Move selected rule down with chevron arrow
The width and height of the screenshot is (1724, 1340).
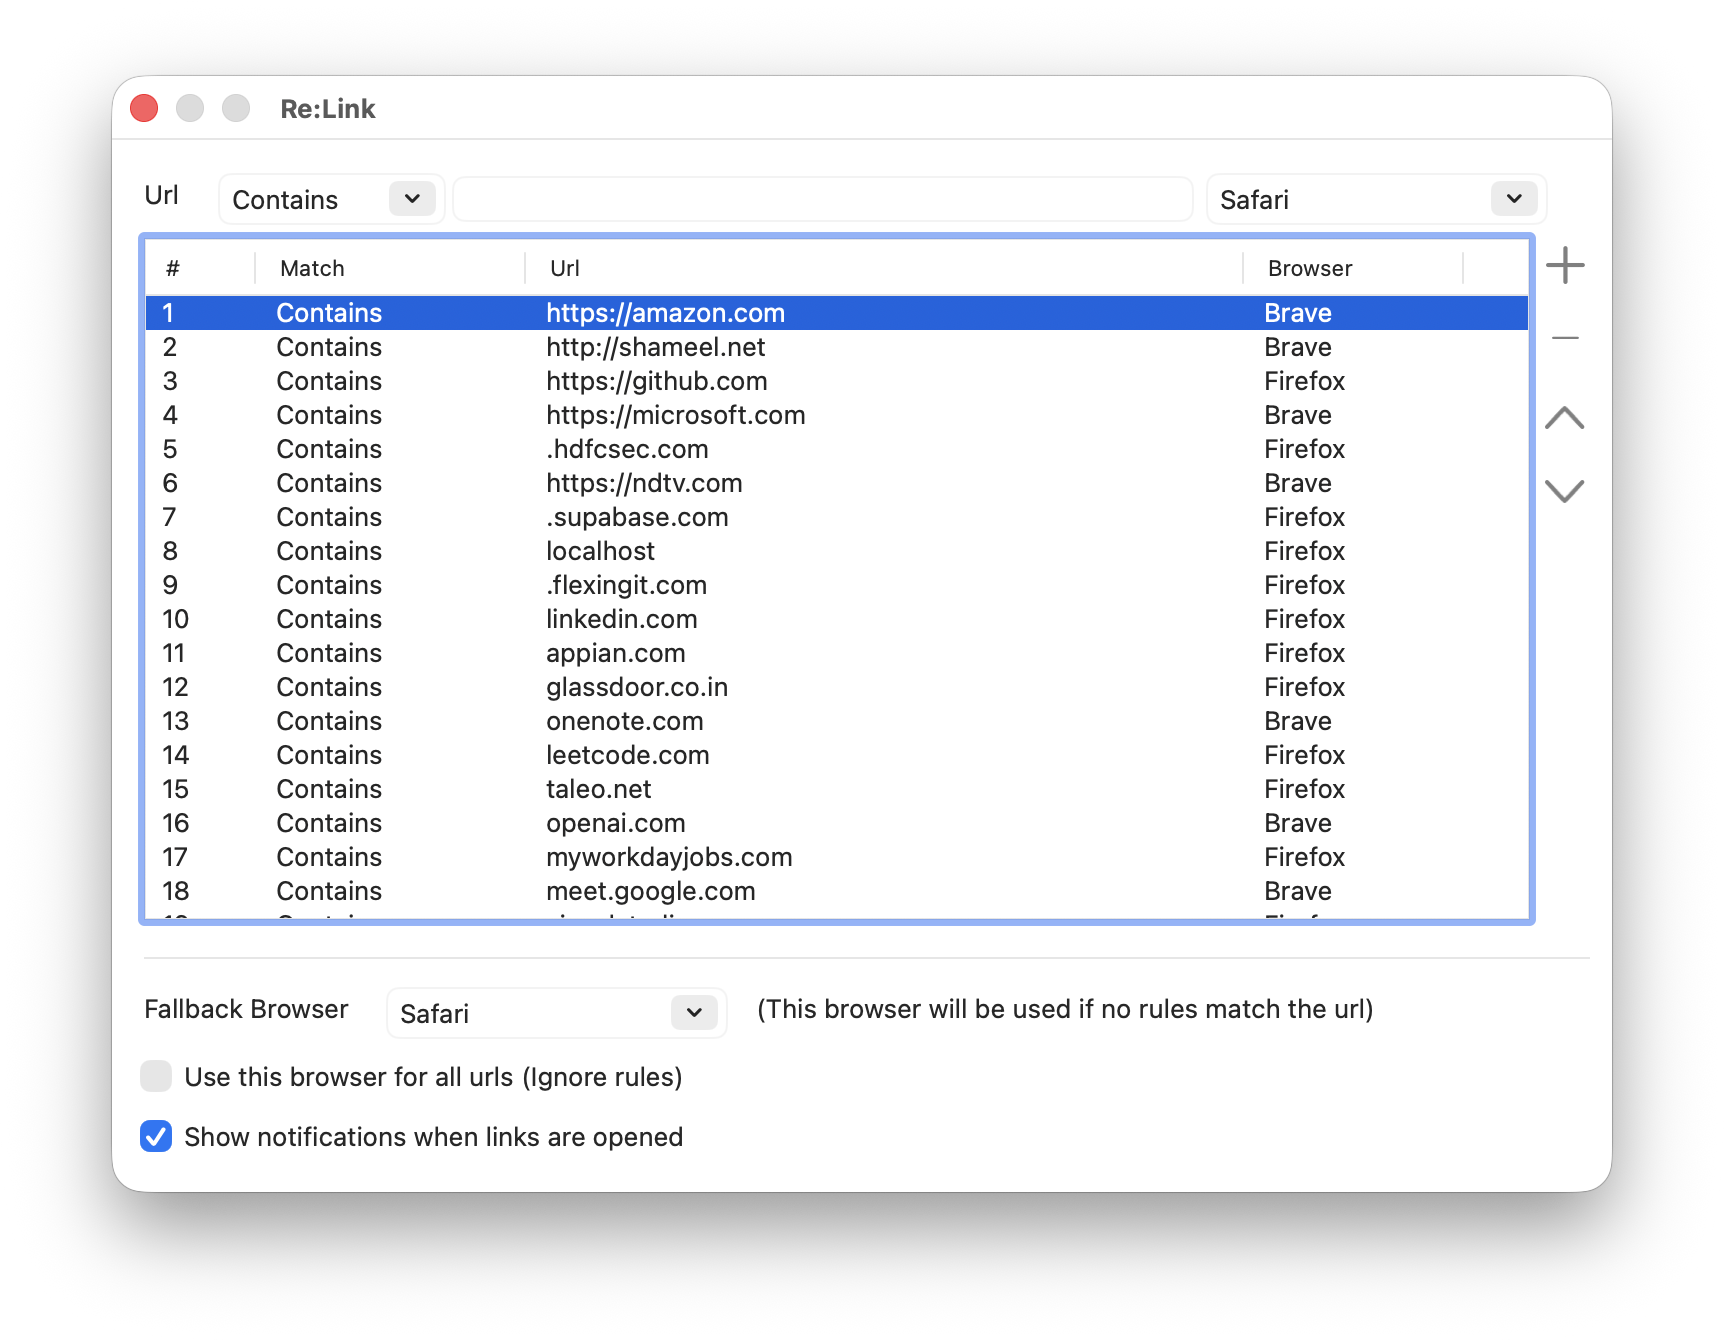click(1564, 490)
